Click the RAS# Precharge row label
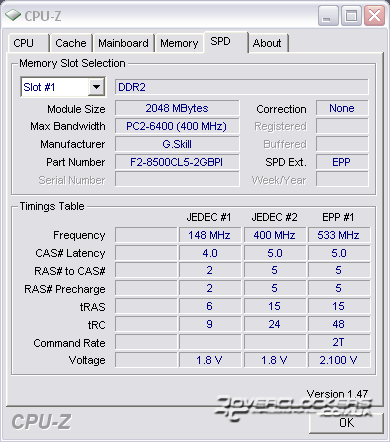Screen dimensions: 390x442 click(x=65, y=289)
